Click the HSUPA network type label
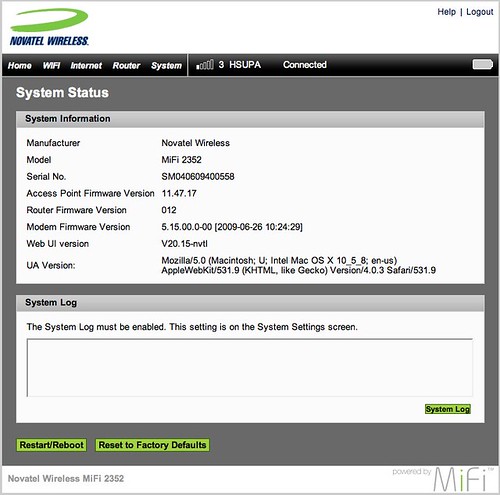This screenshot has width=500, height=495. pos(245,65)
